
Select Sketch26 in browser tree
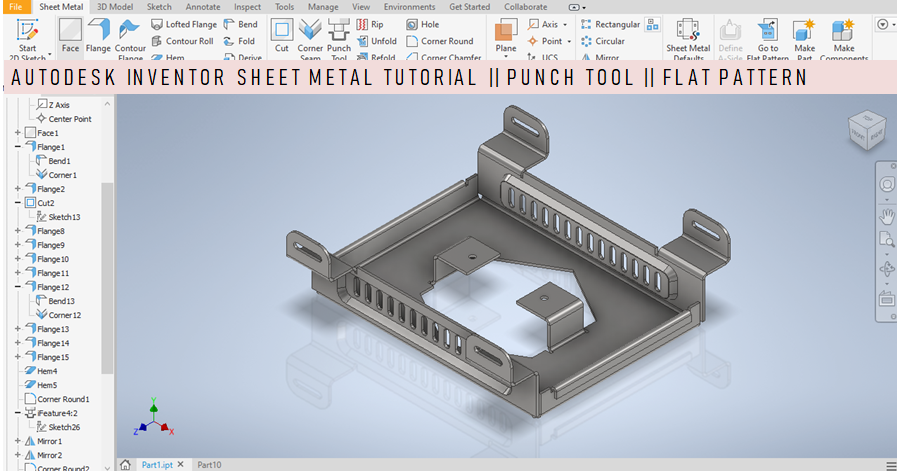[x=58, y=427]
